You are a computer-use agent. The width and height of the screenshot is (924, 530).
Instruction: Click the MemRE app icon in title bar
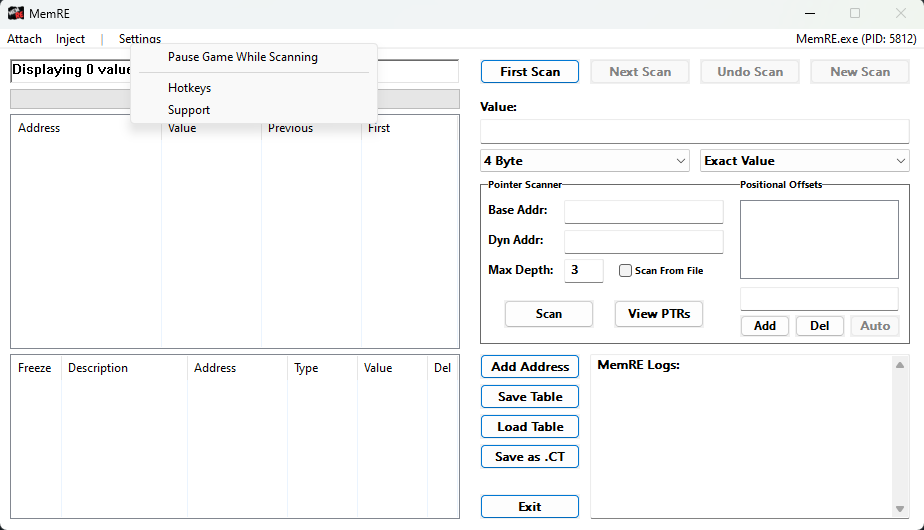point(16,13)
